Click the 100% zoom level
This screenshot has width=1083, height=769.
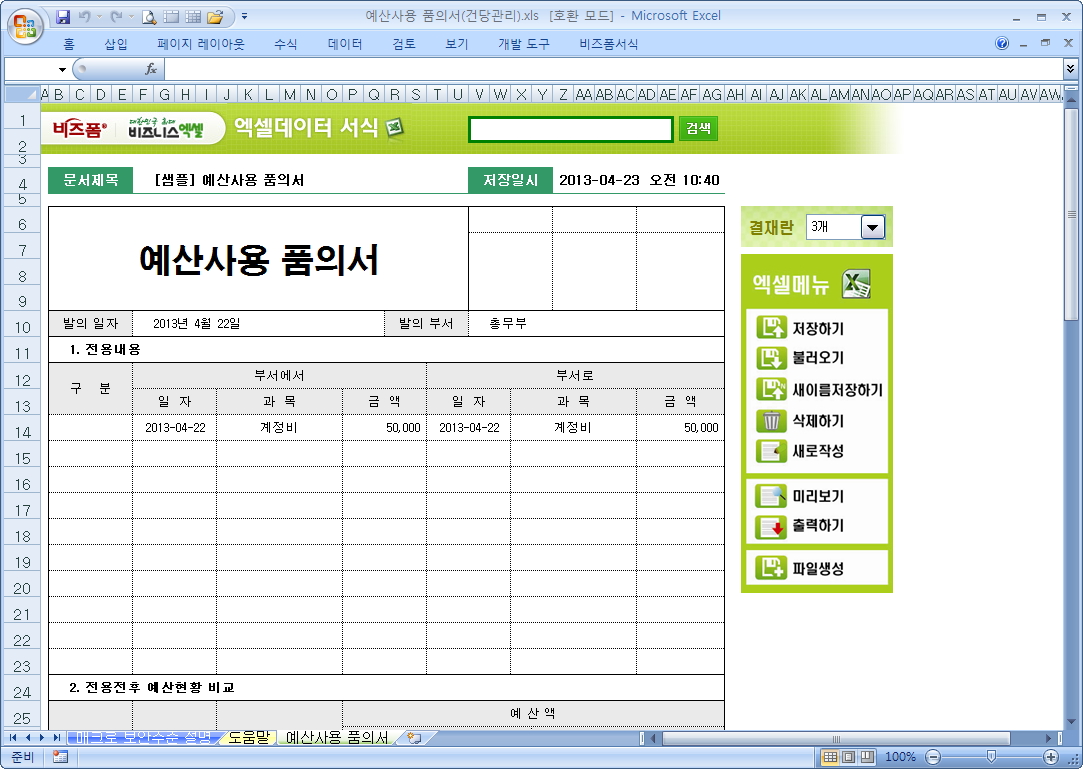(900, 757)
